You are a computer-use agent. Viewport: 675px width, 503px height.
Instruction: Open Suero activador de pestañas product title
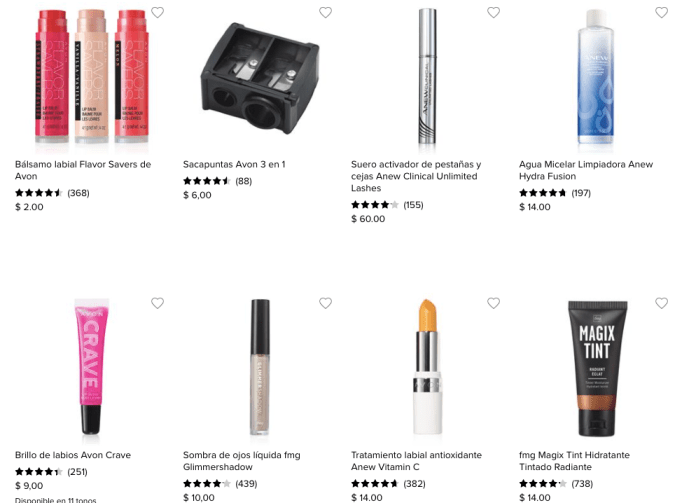(x=416, y=176)
